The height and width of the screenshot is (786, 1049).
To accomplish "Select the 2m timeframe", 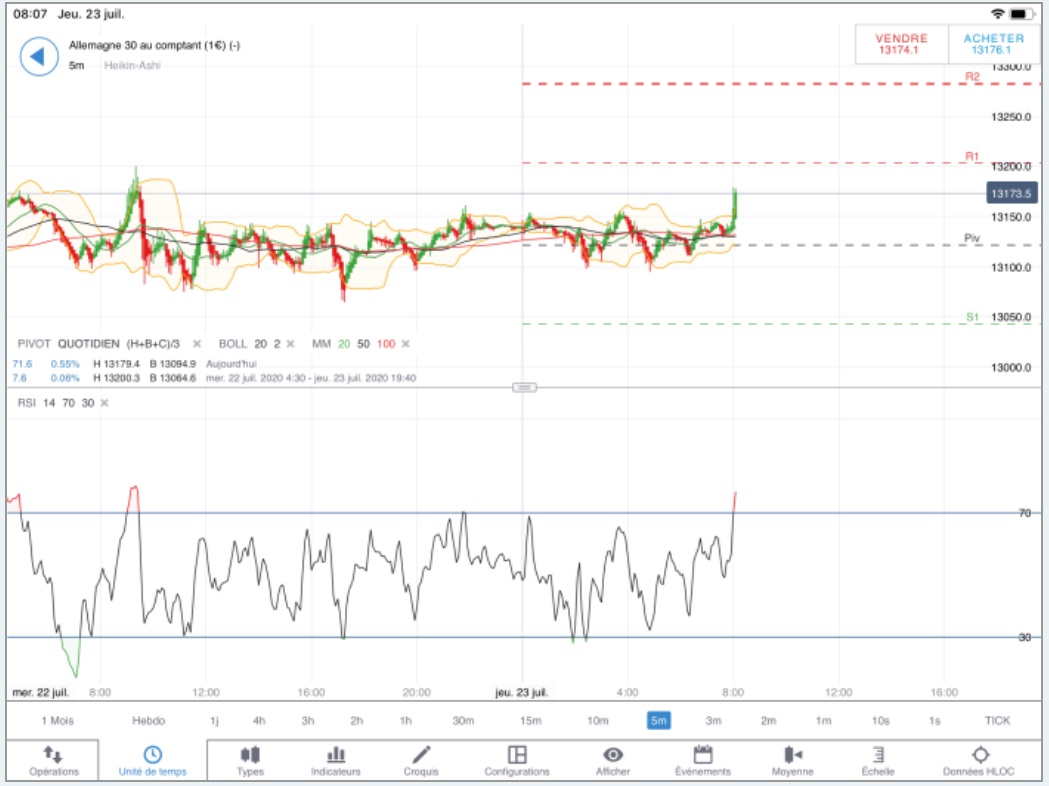I will point(768,720).
